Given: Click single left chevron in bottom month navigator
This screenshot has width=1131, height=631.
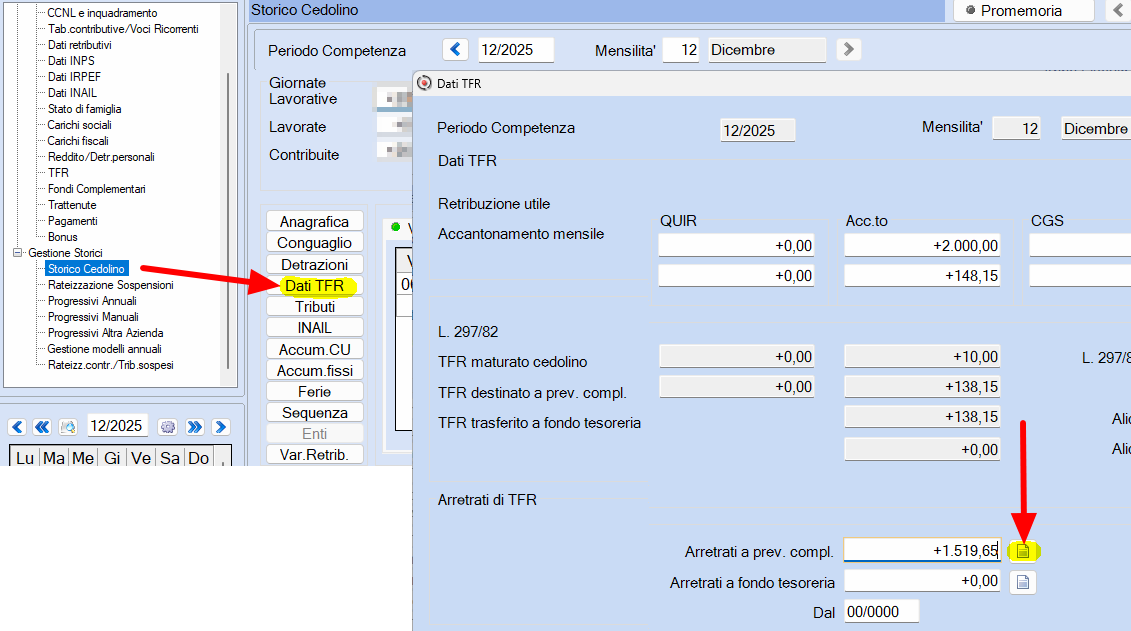Looking at the screenshot, I should coord(18,427).
